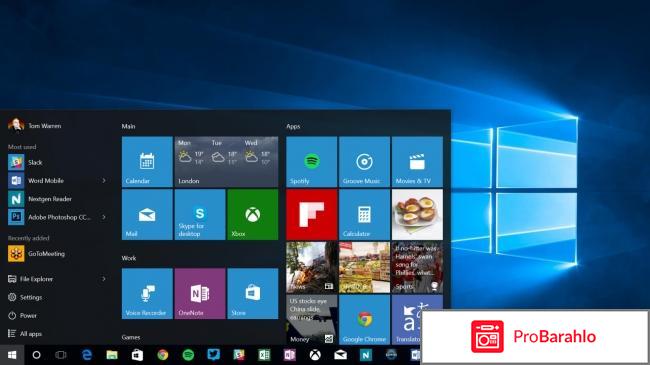Open the Sports live tile
The image size is (650, 365).
417,268
